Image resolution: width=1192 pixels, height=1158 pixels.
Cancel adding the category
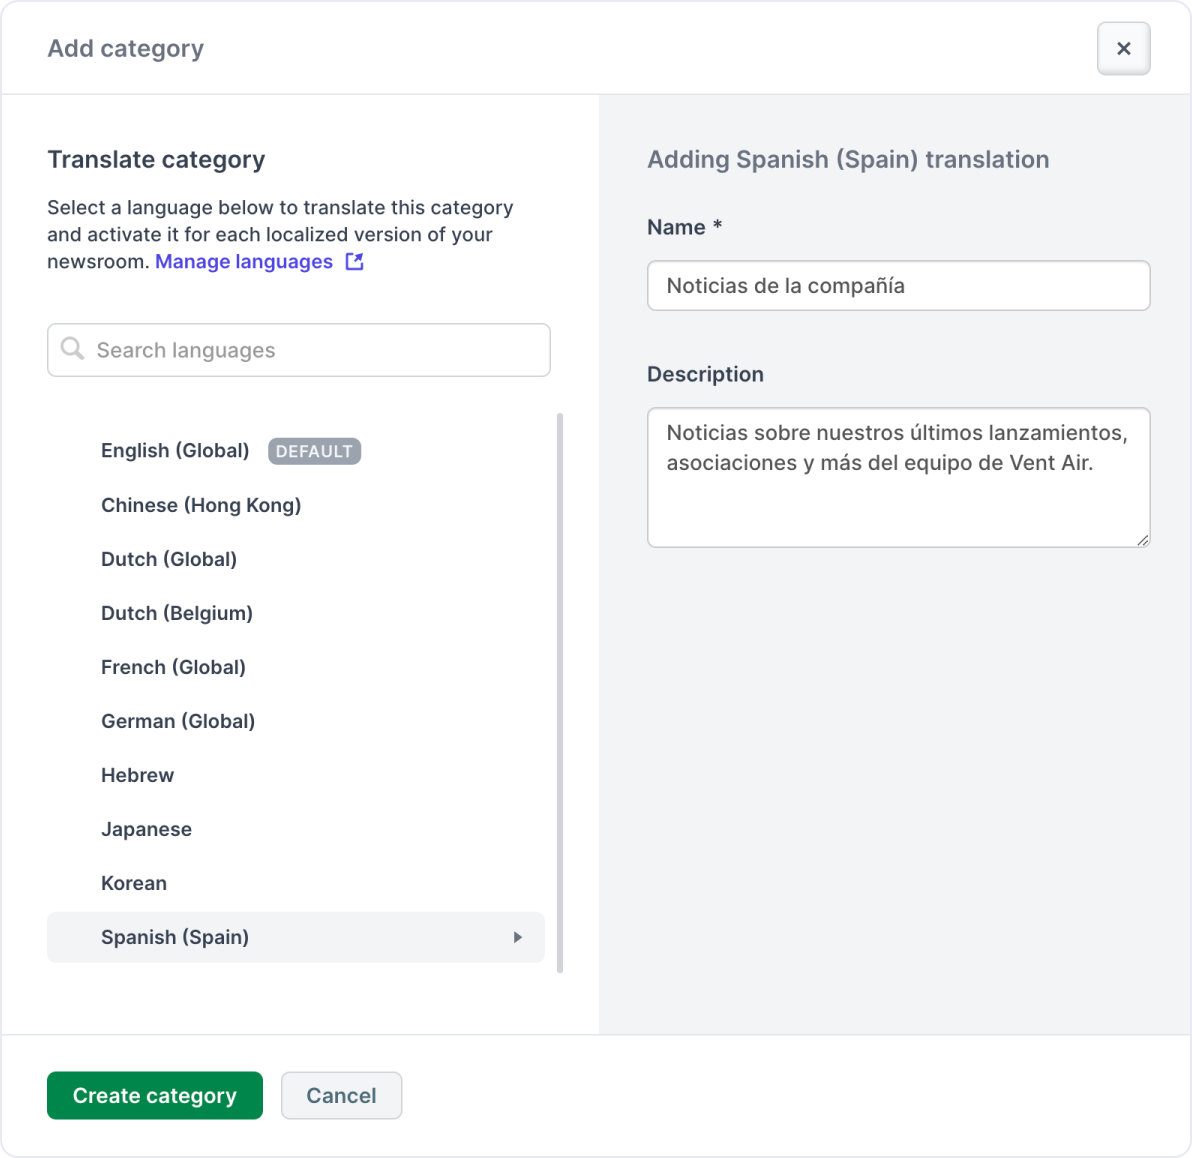341,1096
